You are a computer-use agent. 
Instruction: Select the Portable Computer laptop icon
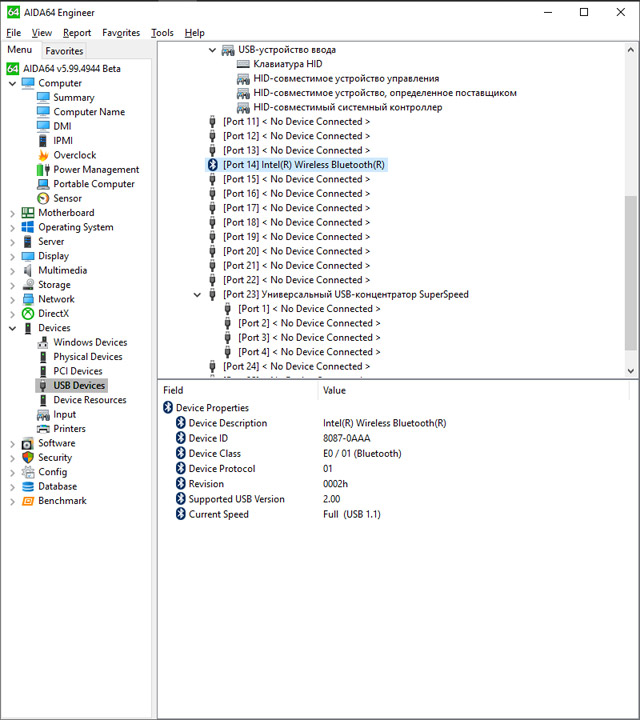point(43,184)
